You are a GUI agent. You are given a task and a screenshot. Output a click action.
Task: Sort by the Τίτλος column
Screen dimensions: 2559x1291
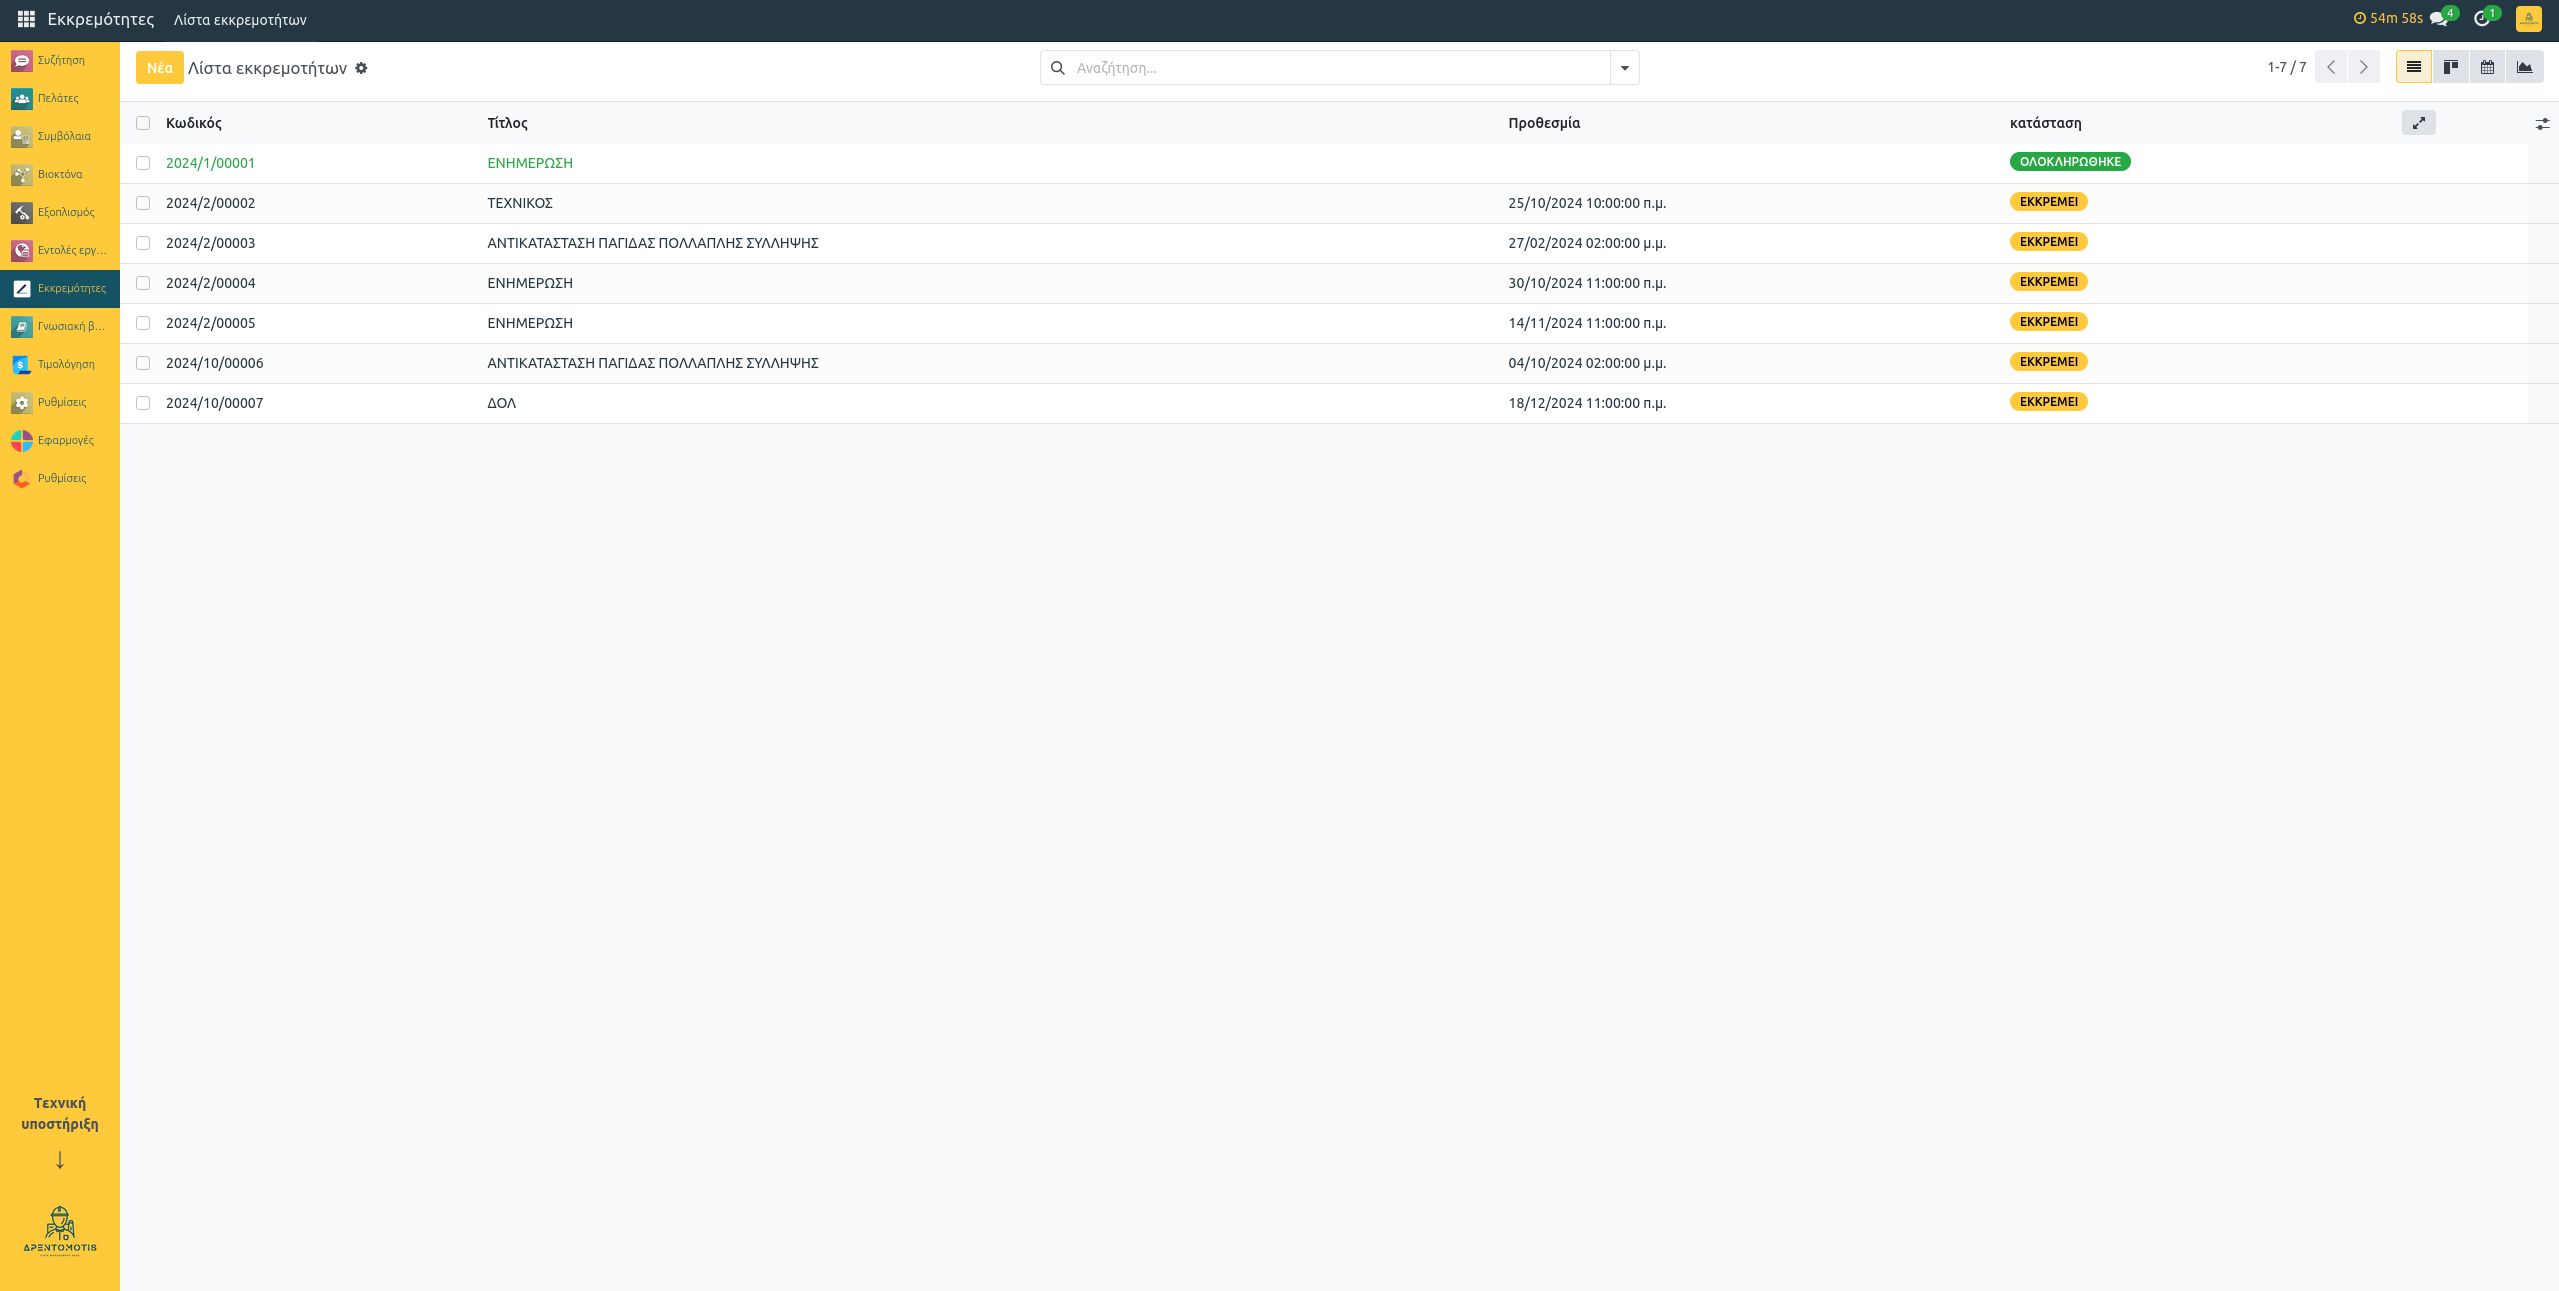click(x=507, y=123)
